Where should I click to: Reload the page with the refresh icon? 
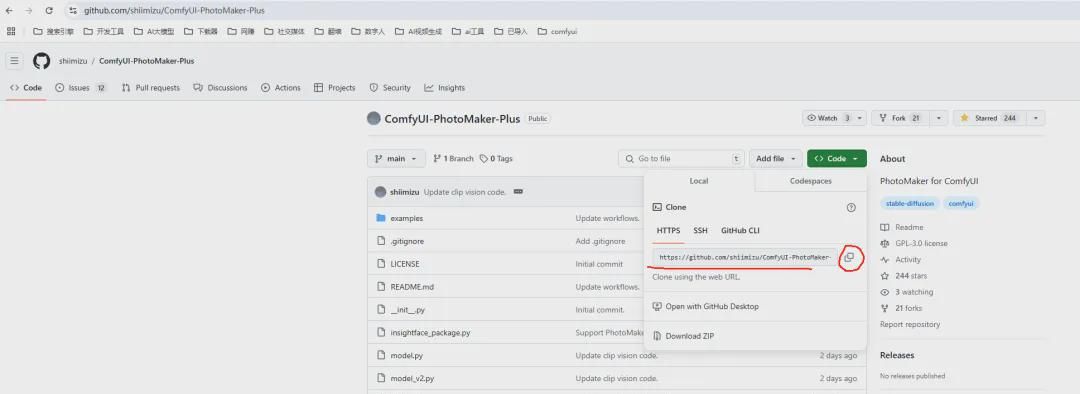(x=49, y=10)
